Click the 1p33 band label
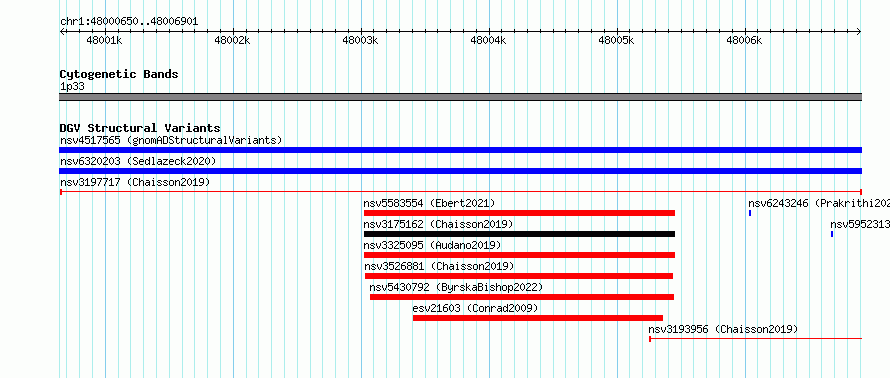 [72, 87]
